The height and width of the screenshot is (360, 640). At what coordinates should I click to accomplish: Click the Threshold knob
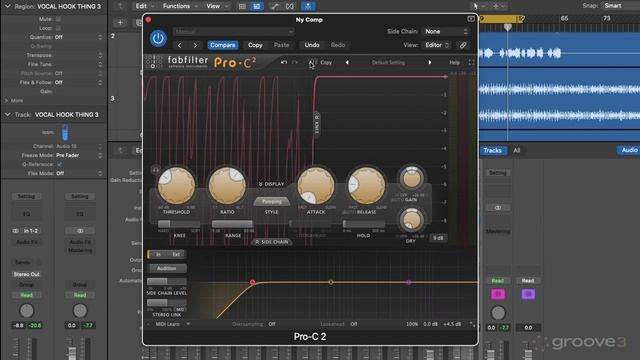pos(176,186)
